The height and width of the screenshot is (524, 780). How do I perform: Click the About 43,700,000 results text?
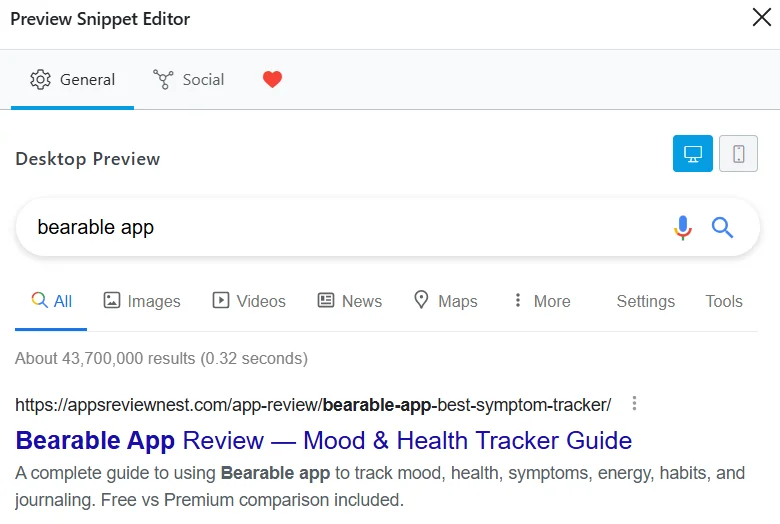[x=161, y=358]
